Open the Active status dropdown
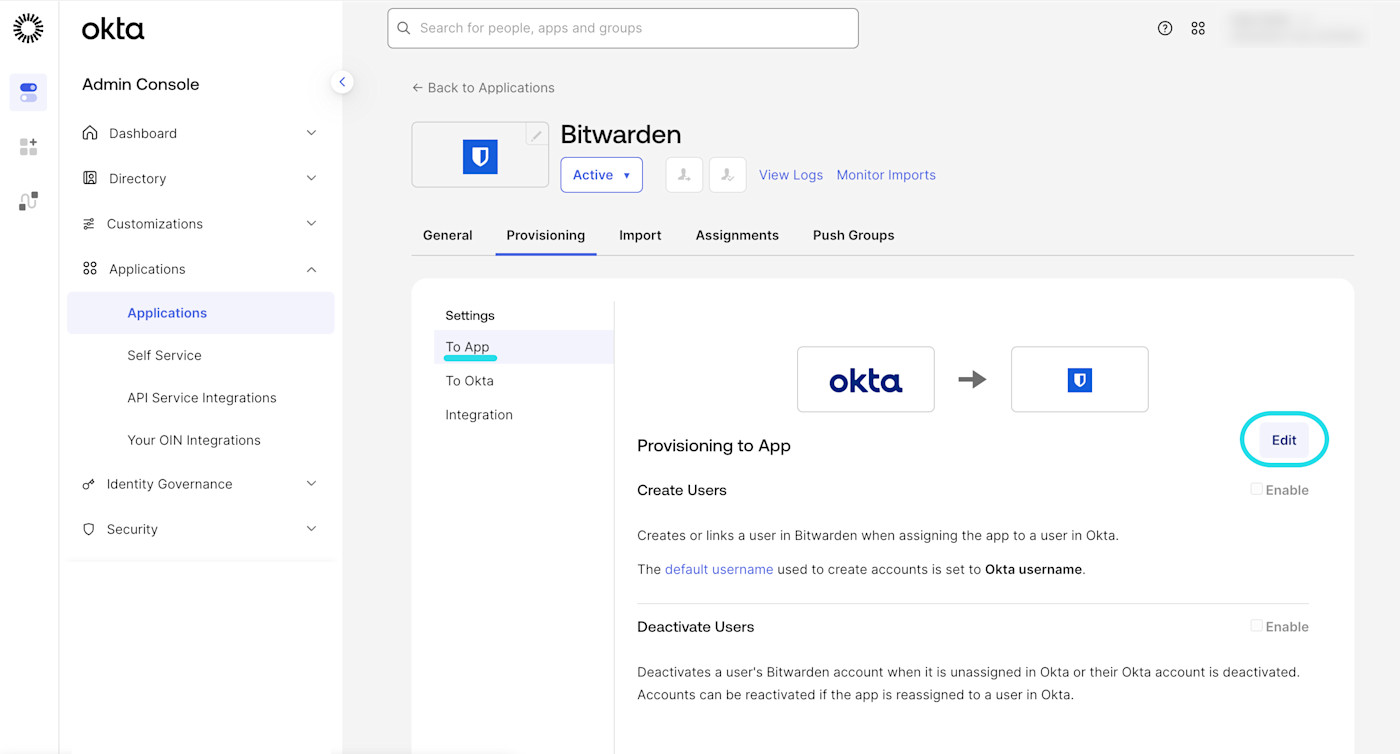This screenshot has width=1400, height=754. [x=601, y=175]
